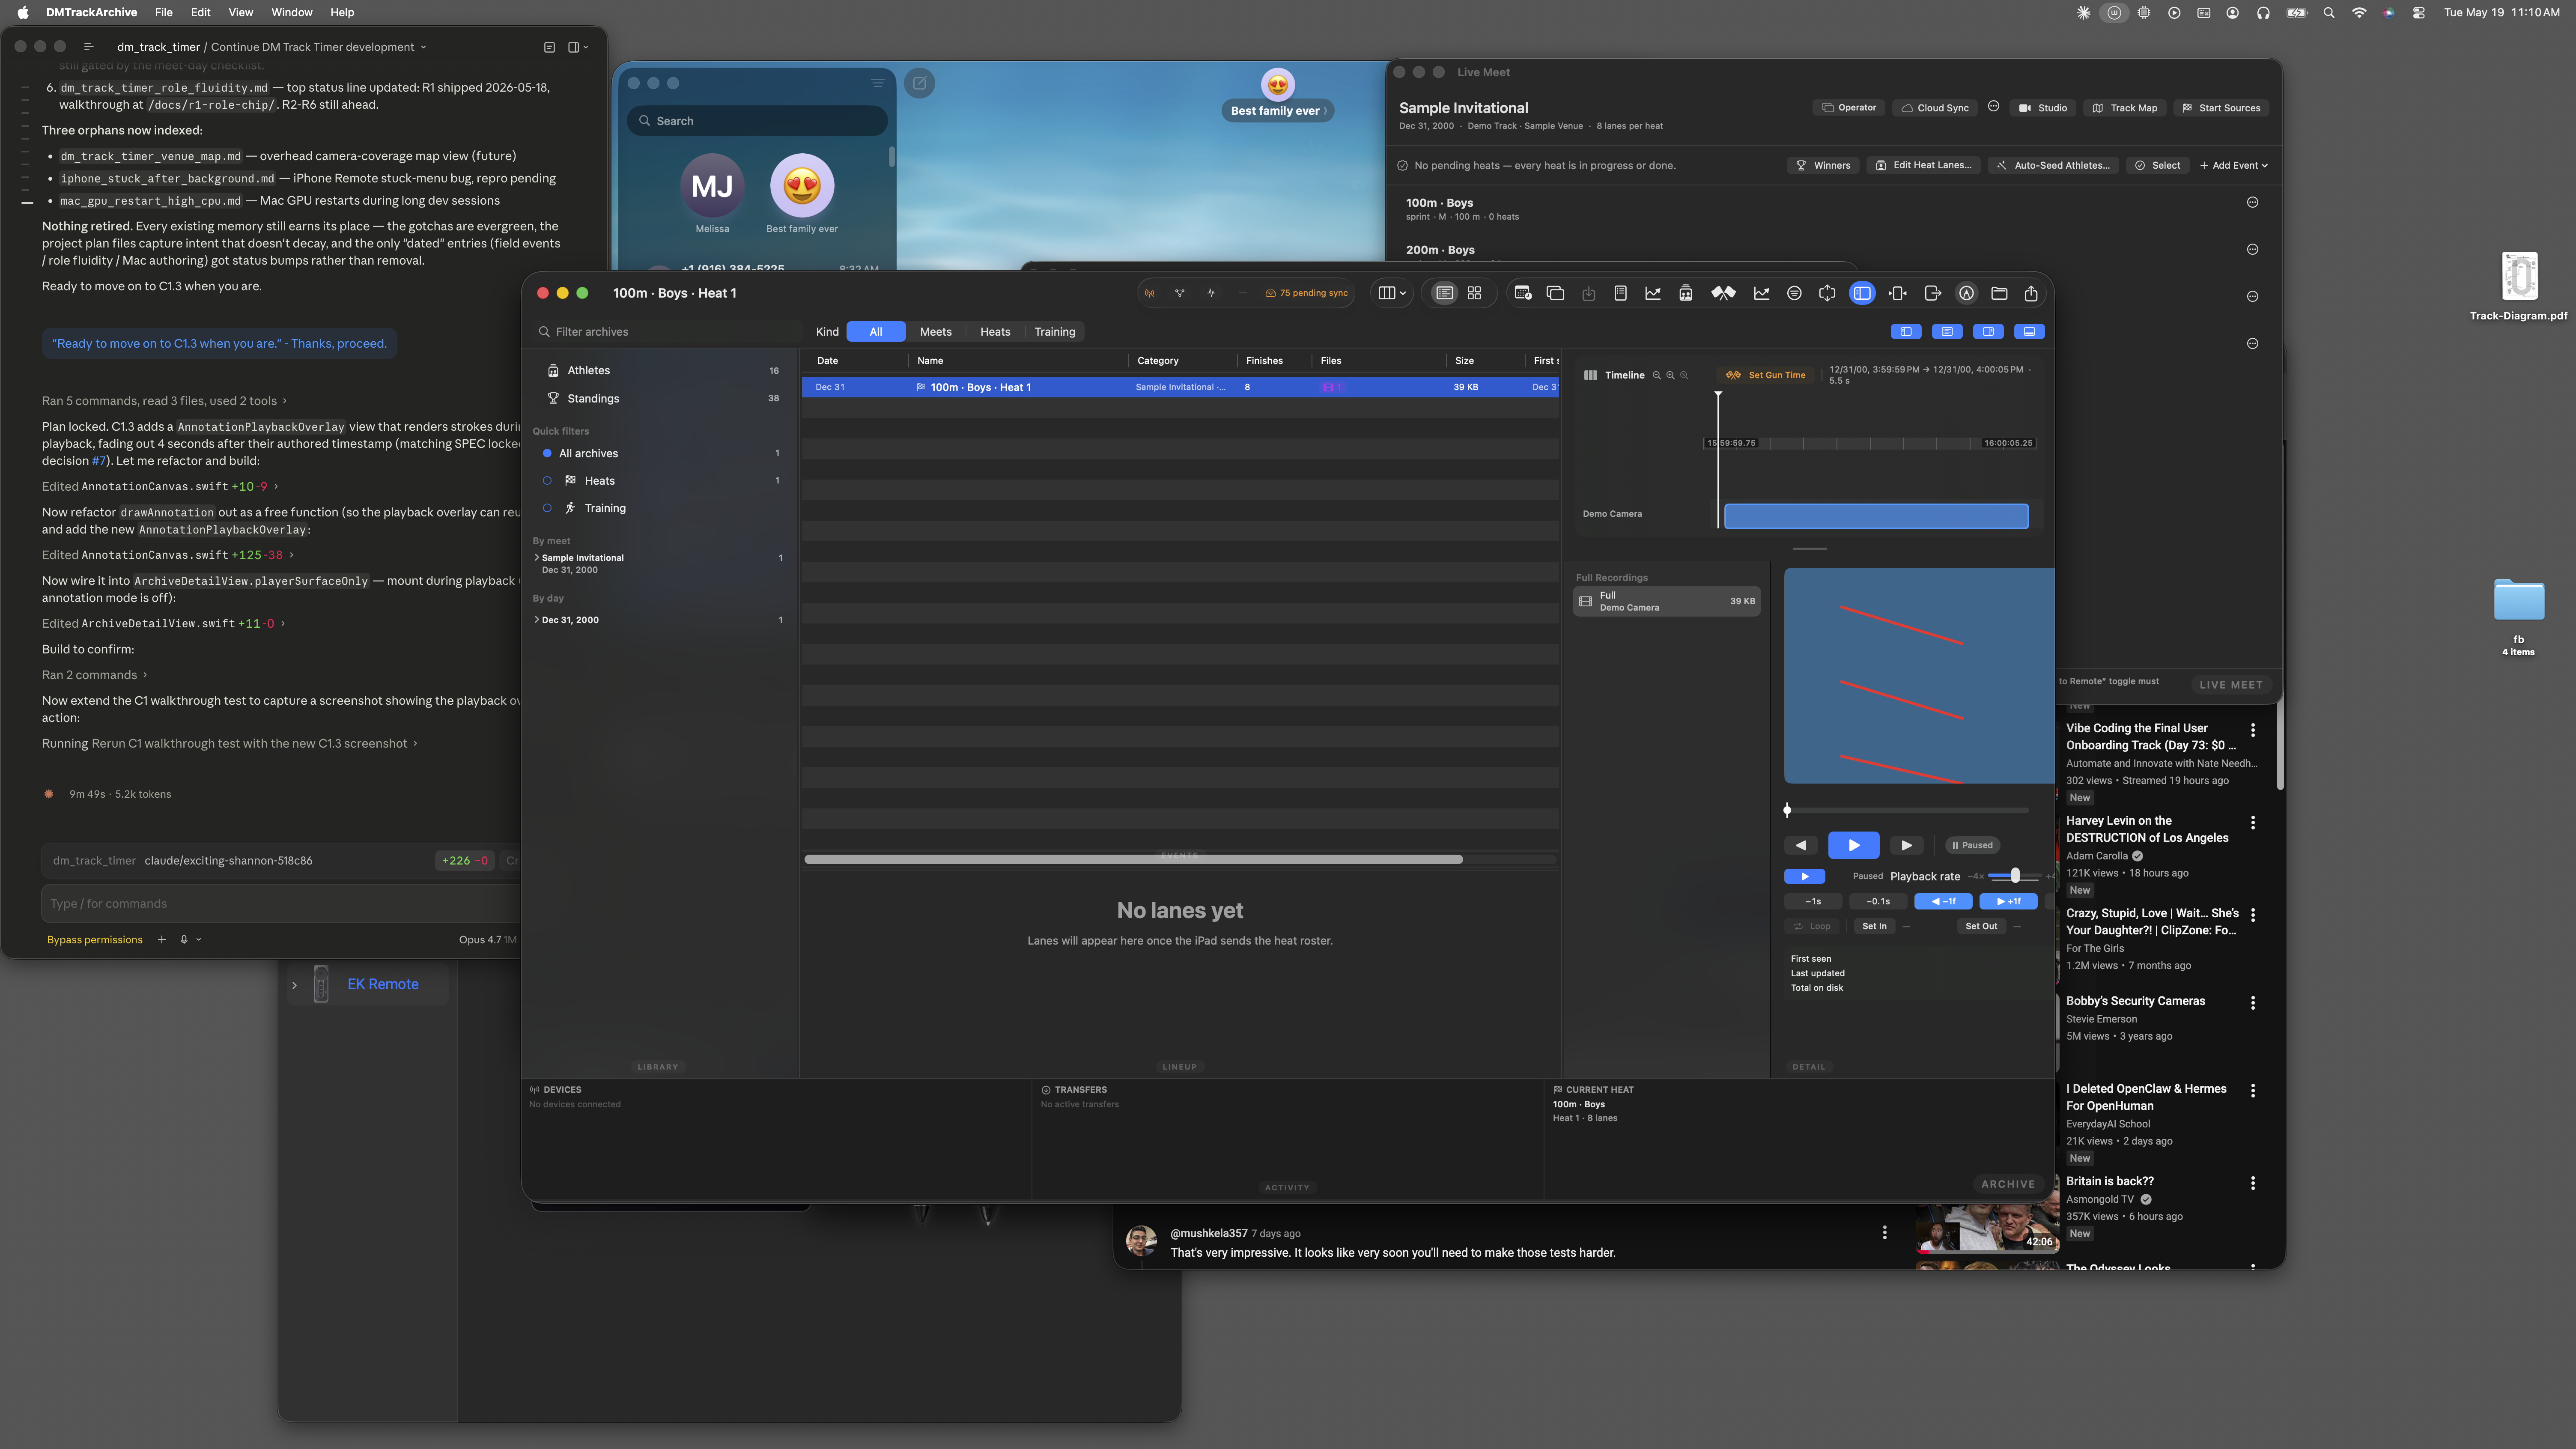Open the columns layout dropdown
The width and height of the screenshot is (2576, 1449).
pyautogui.click(x=1392, y=293)
